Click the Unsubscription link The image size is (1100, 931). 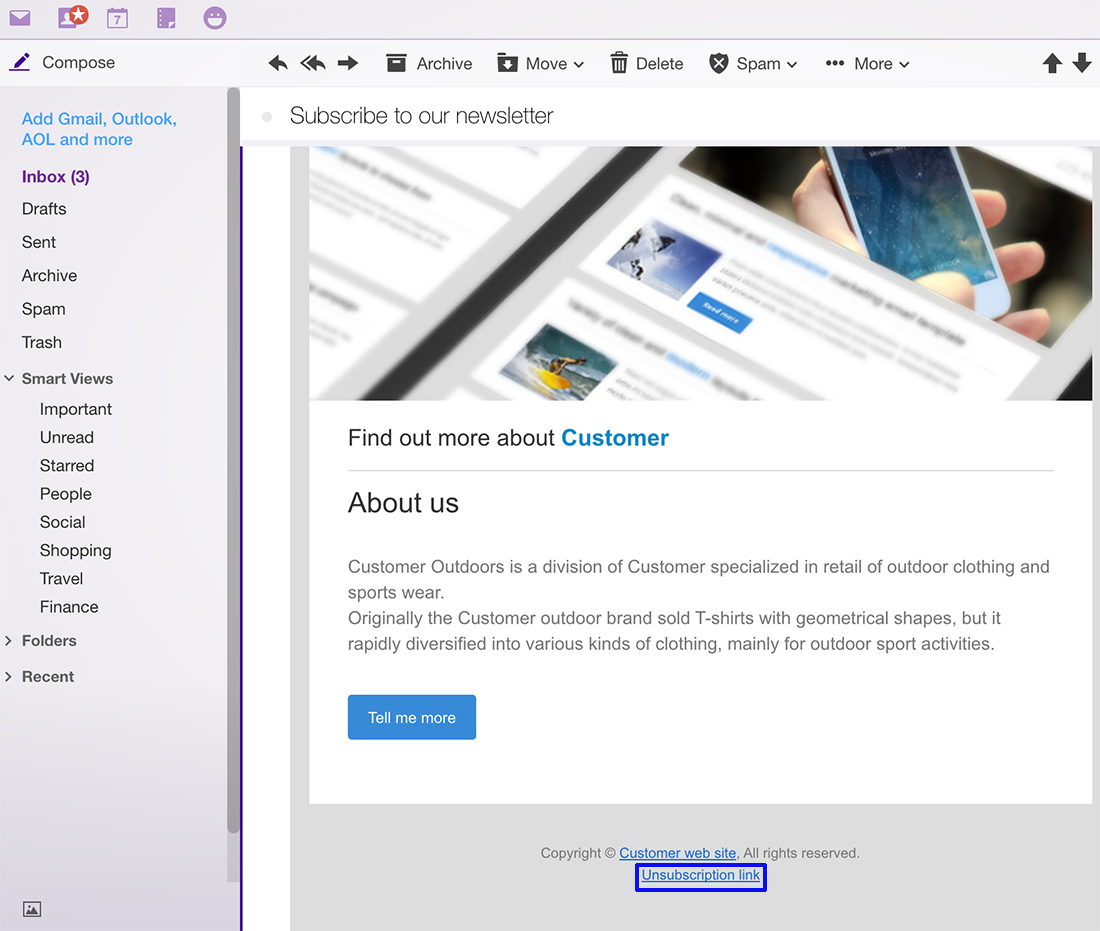coord(700,875)
